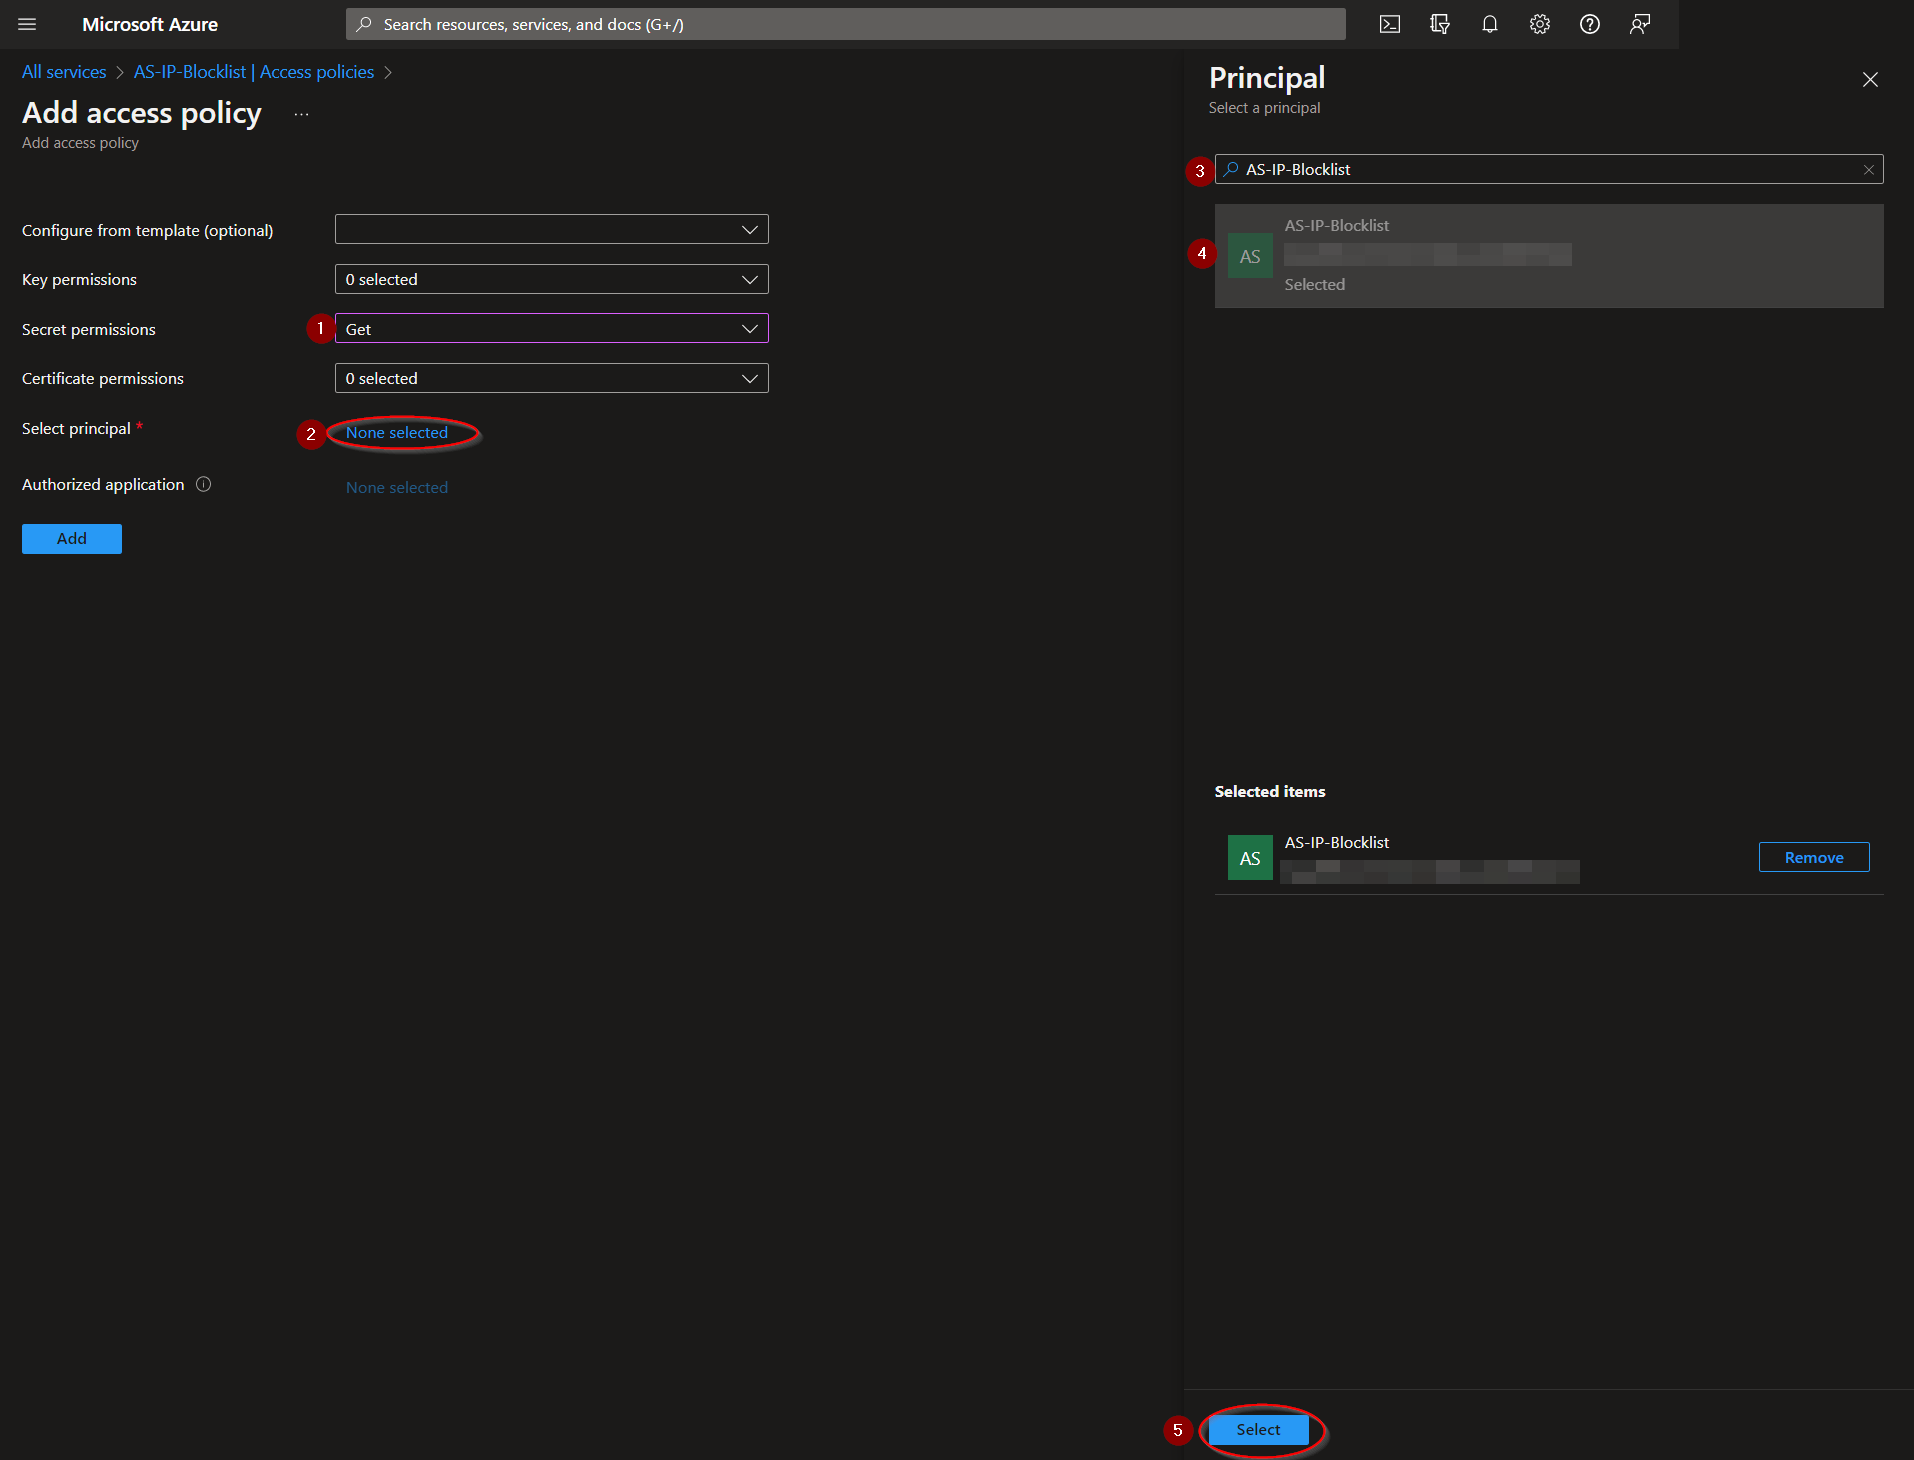The width and height of the screenshot is (1914, 1460).
Task: Click the Select button in Principal panel
Action: (1258, 1430)
